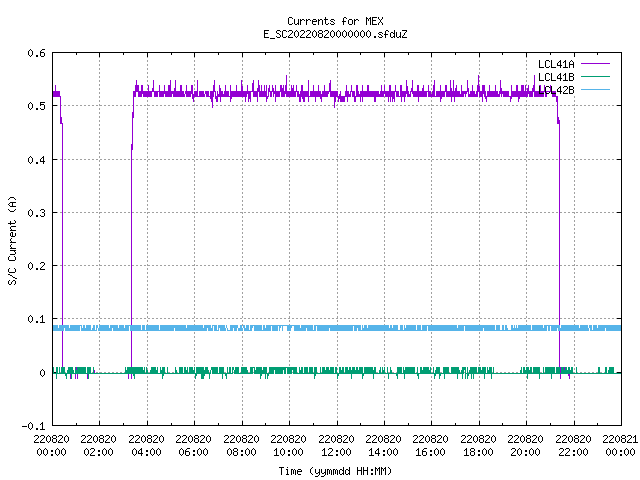Click the x-axis tick 220820 10:00
The image size is (640, 480).
pos(289,446)
